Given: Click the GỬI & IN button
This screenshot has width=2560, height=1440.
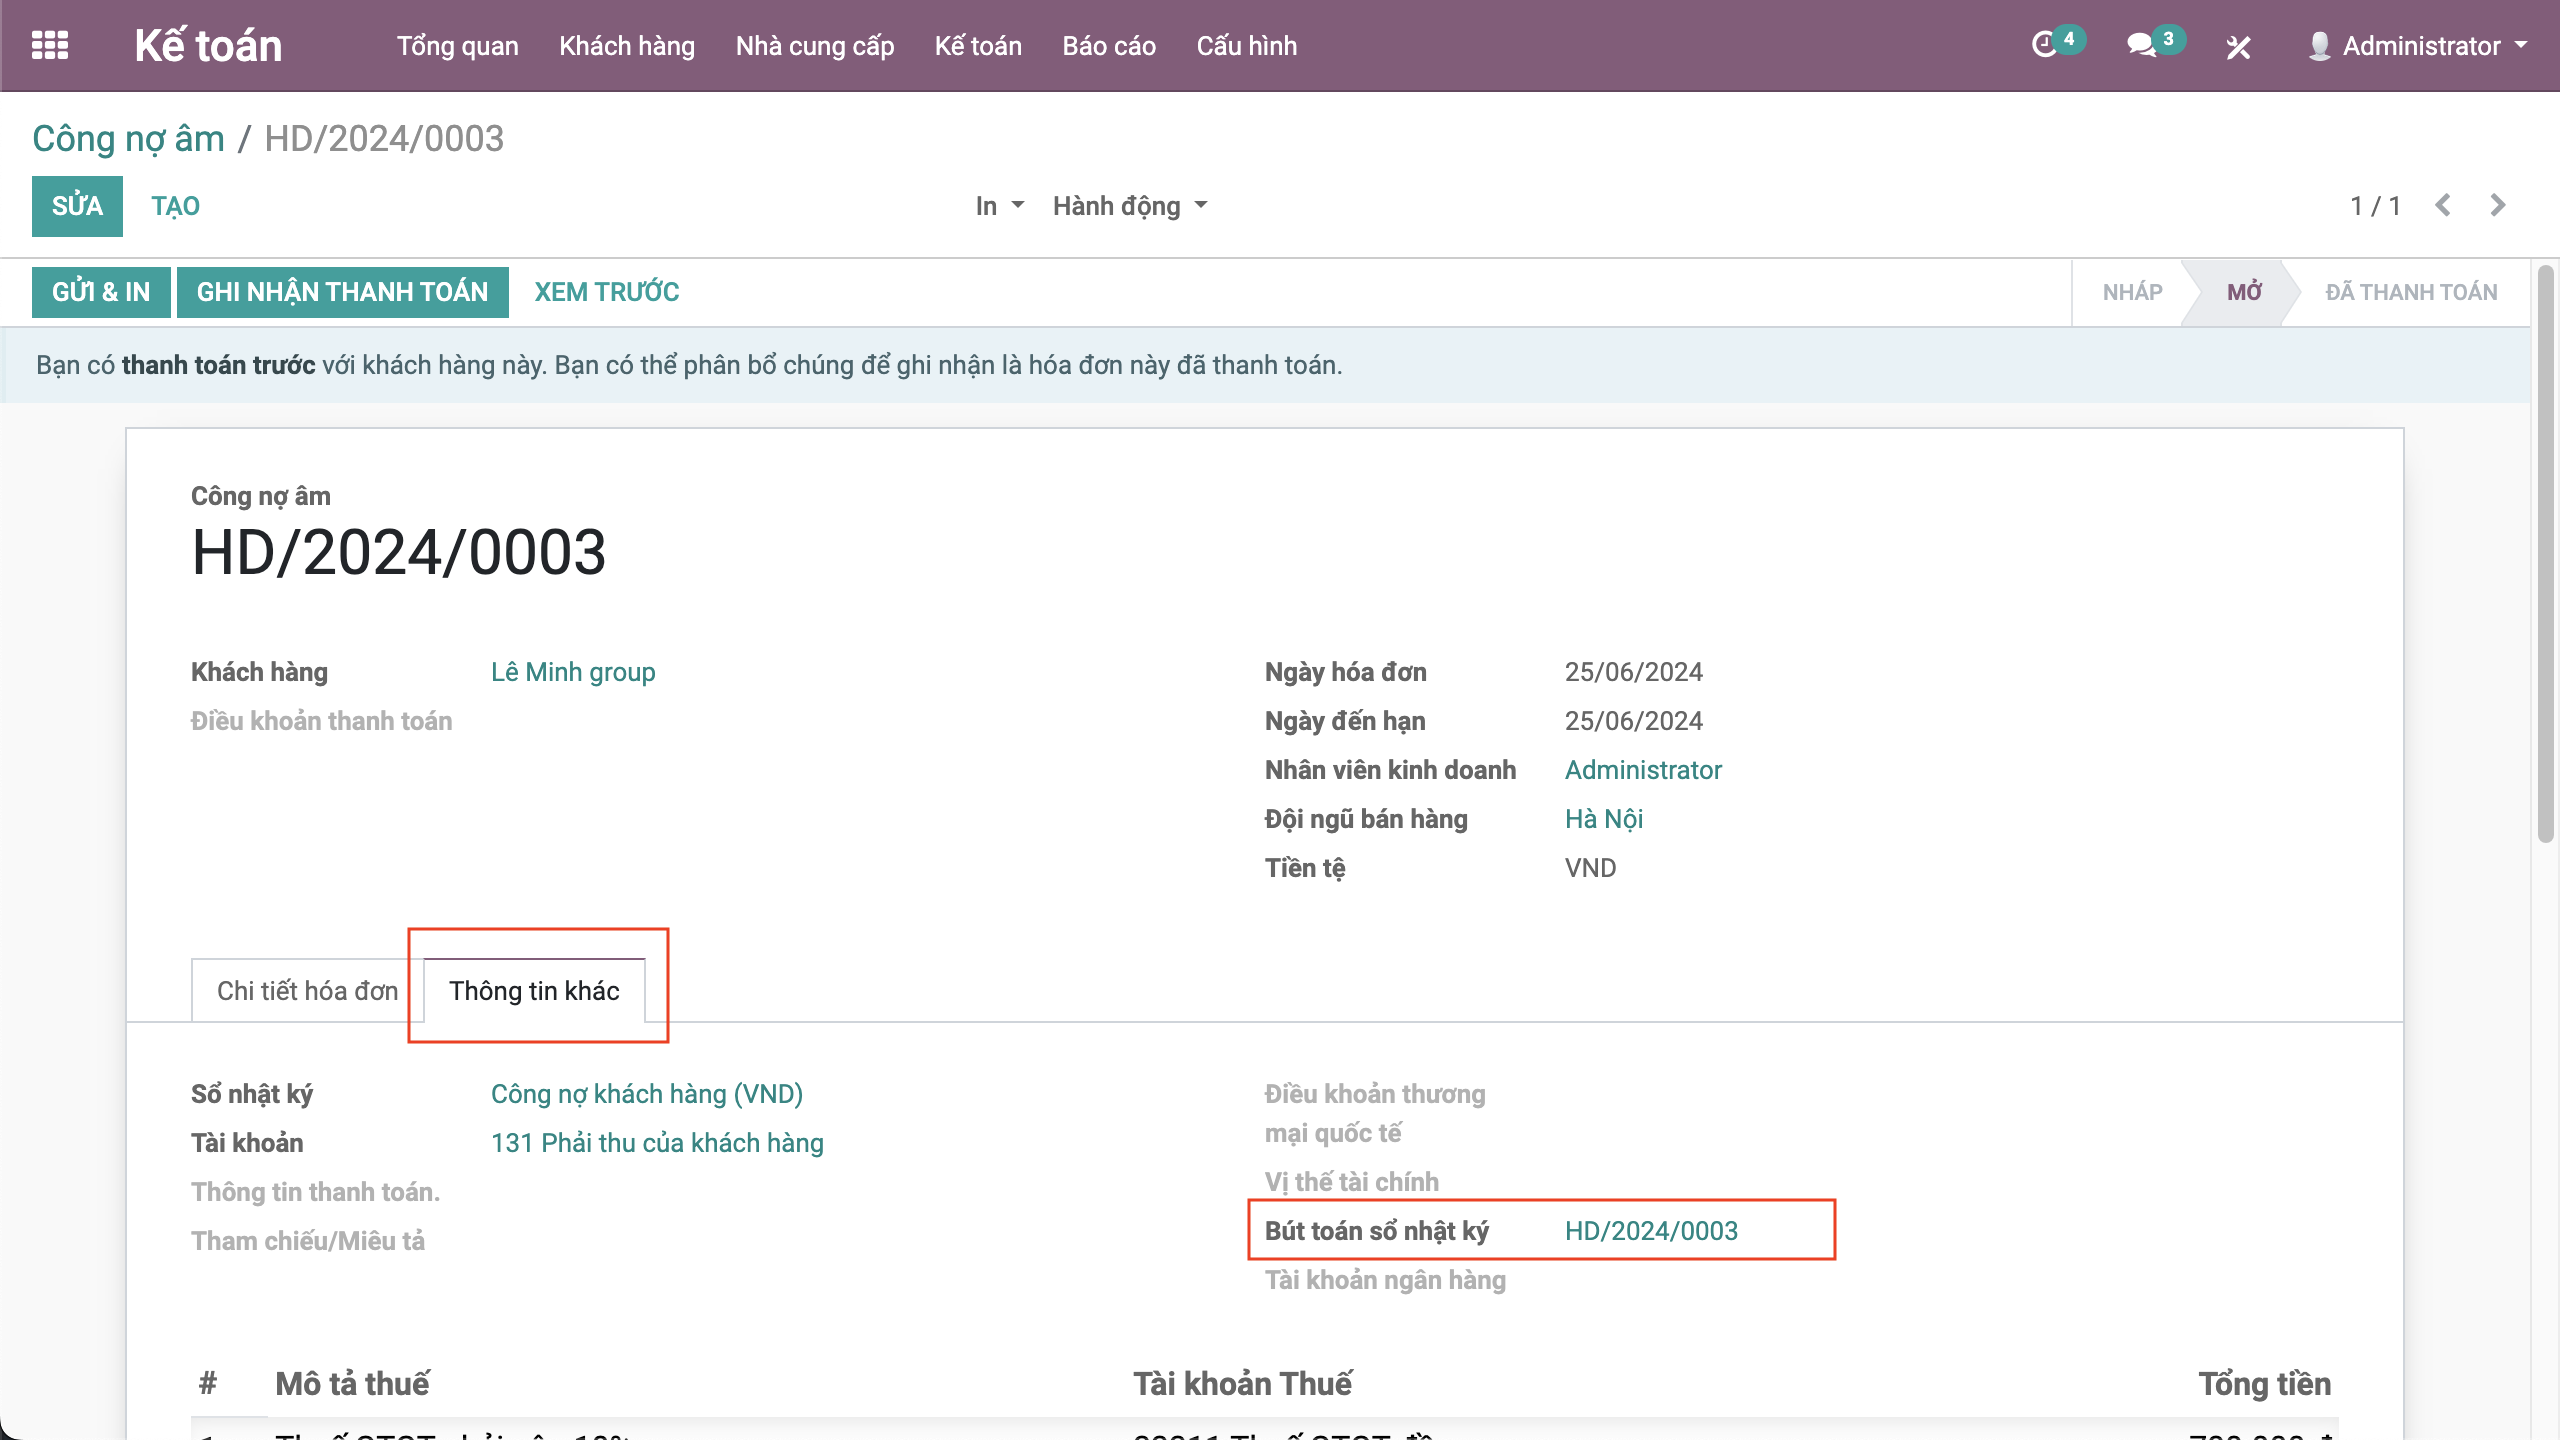Looking at the screenshot, I should click(x=101, y=292).
